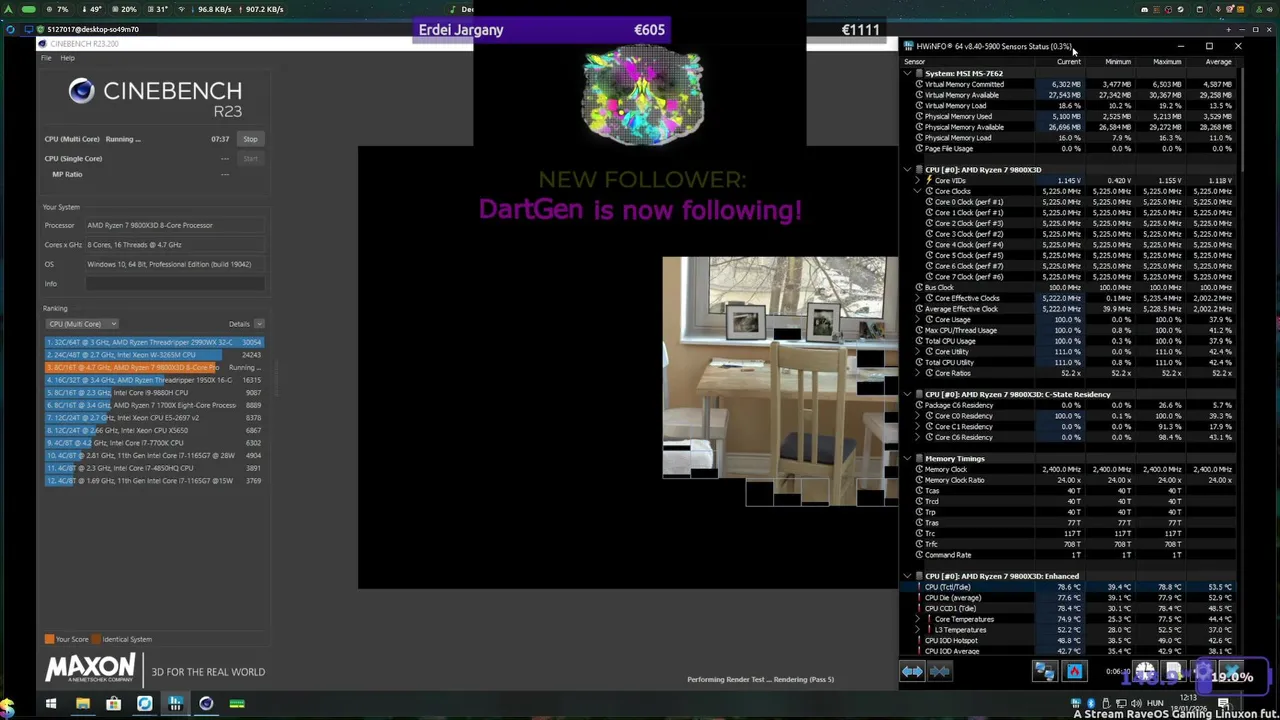Select the Memory Clock Ratio sensor row

1070,480
